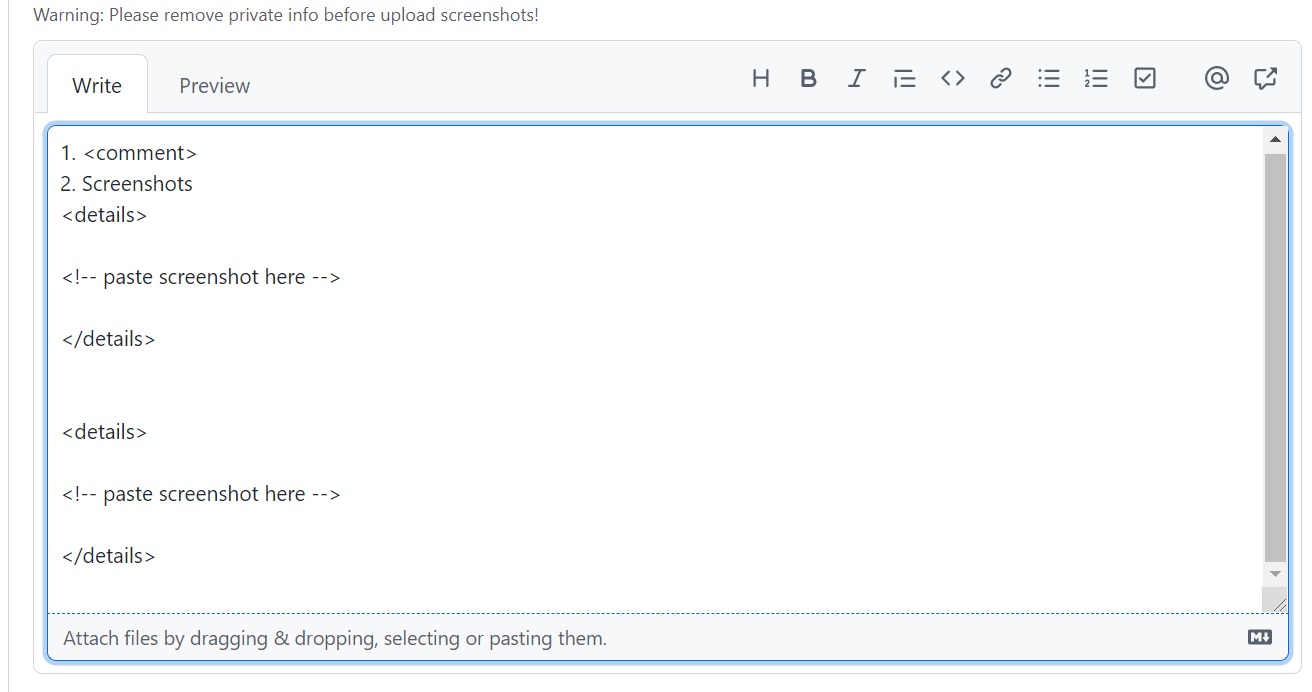Click the scrollbar up arrow
Viewport: 1312px width, 692px height.
point(1275,138)
